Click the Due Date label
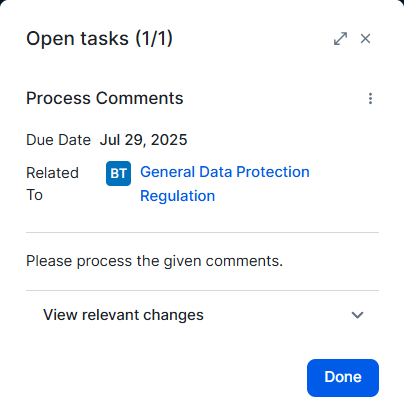Viewport: 404px width, 420px height. 58,140
